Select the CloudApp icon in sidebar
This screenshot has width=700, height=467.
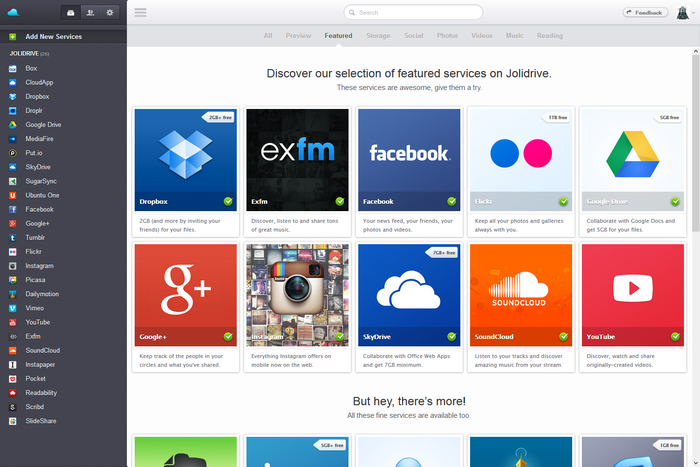point(12,83)
